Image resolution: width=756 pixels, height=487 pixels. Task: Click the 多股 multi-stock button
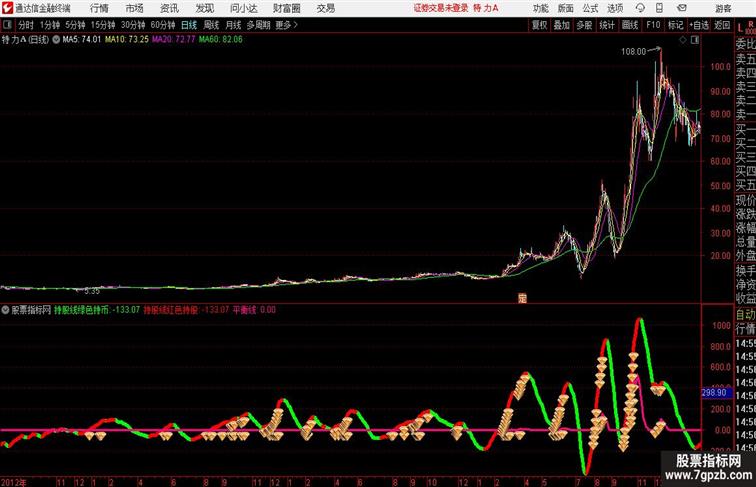(x=584, y=25)
